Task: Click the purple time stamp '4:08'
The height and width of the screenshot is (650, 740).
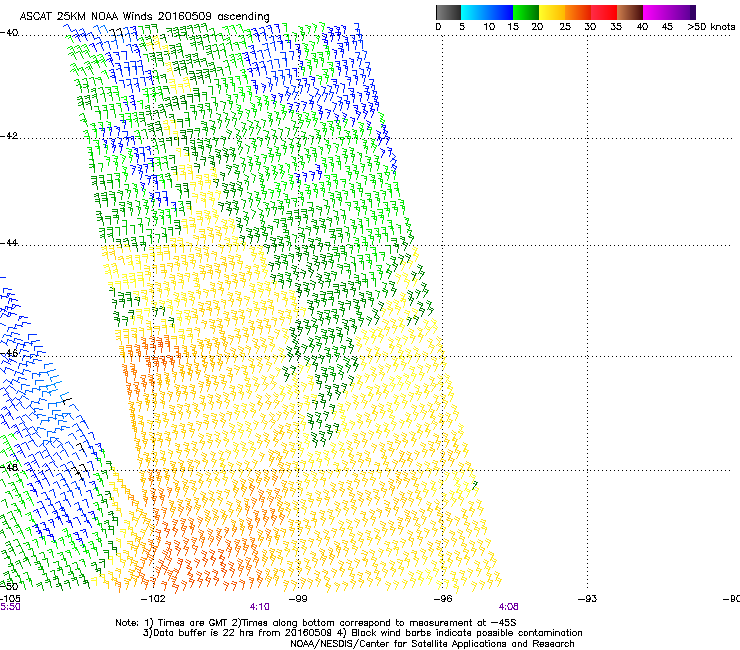Action: click(x=508, y=607)
